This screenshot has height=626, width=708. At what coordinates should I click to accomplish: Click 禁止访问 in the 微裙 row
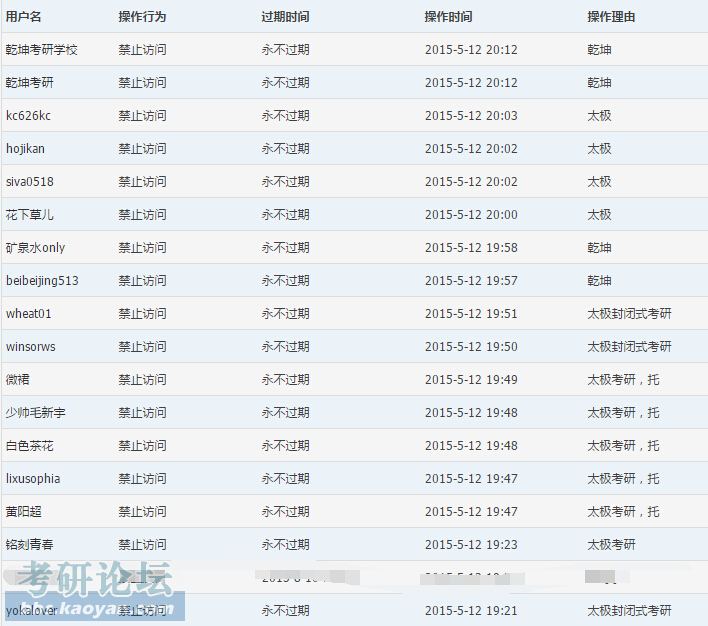point(142,379)
